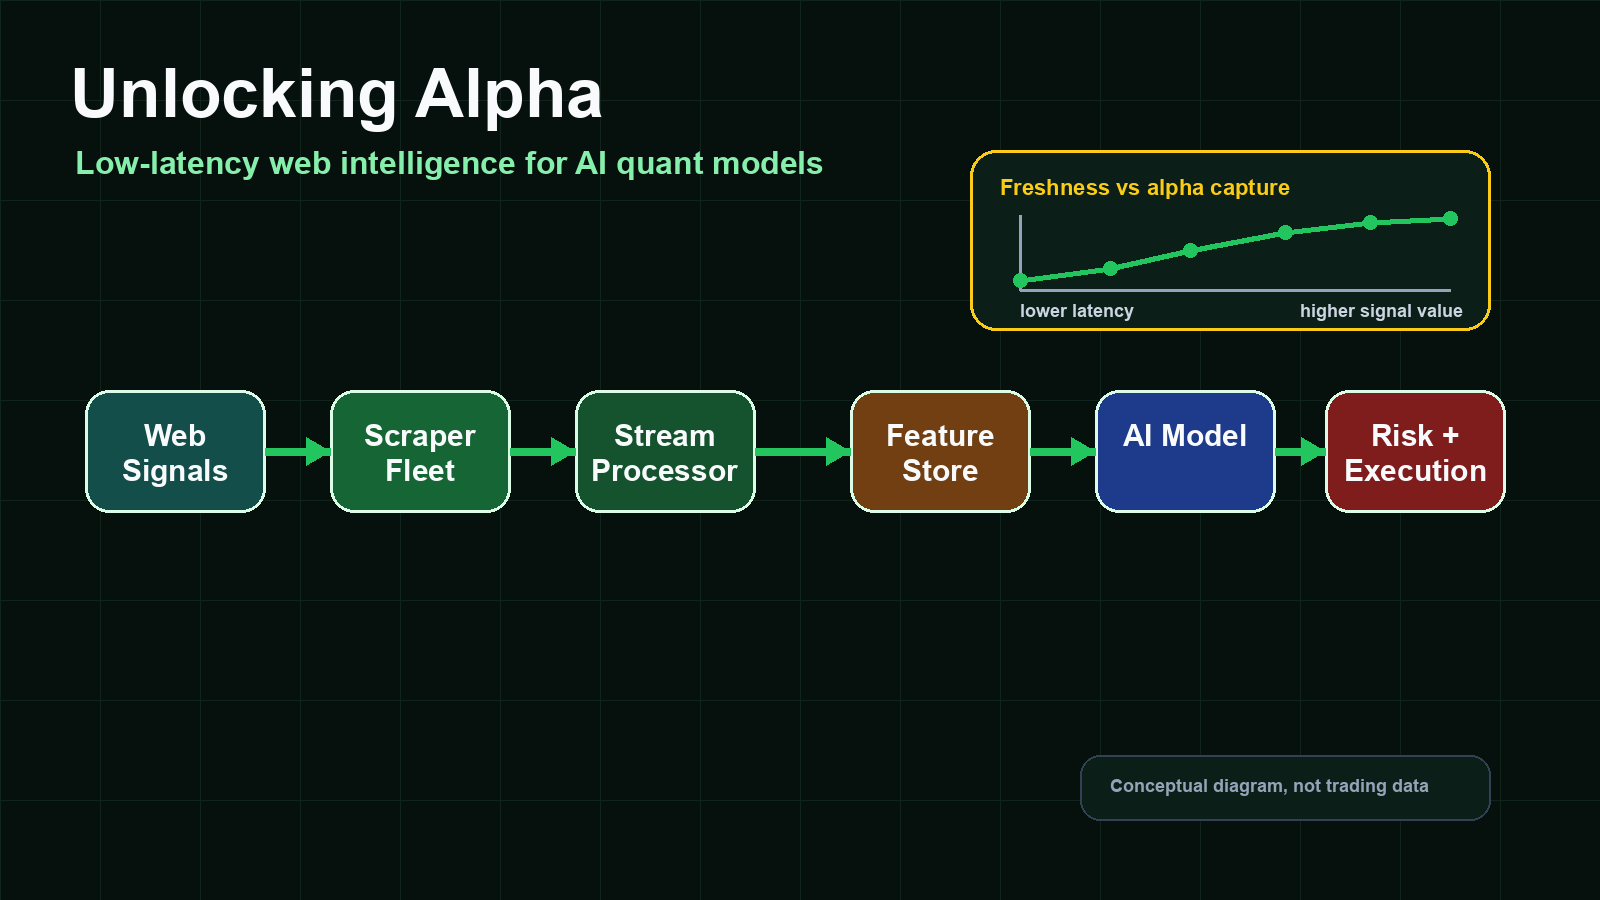Click the 'Unlocking Alpha' title text

click(337, 94)
